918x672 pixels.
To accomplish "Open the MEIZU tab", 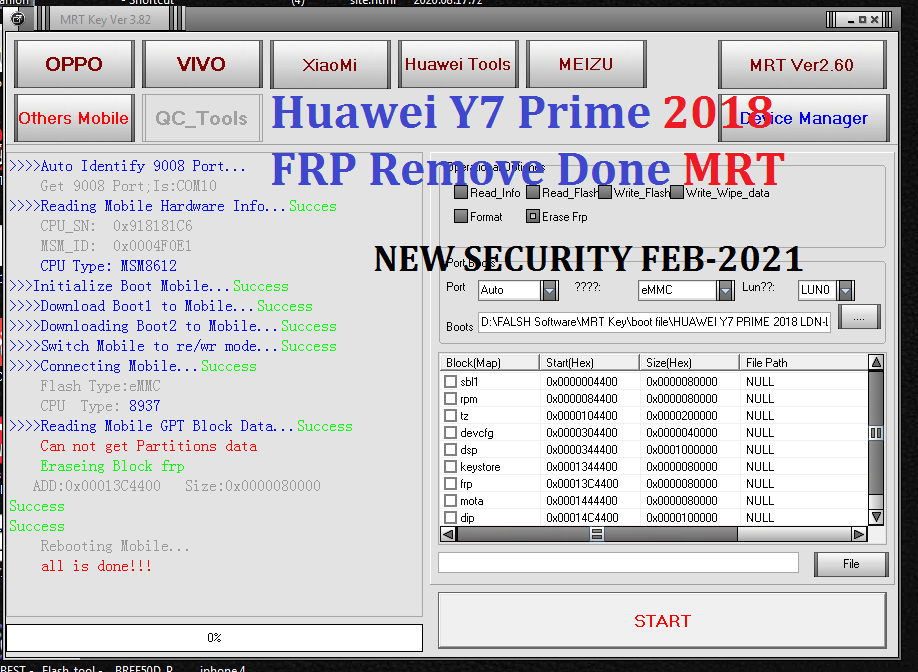I will [x=586, y=64].
